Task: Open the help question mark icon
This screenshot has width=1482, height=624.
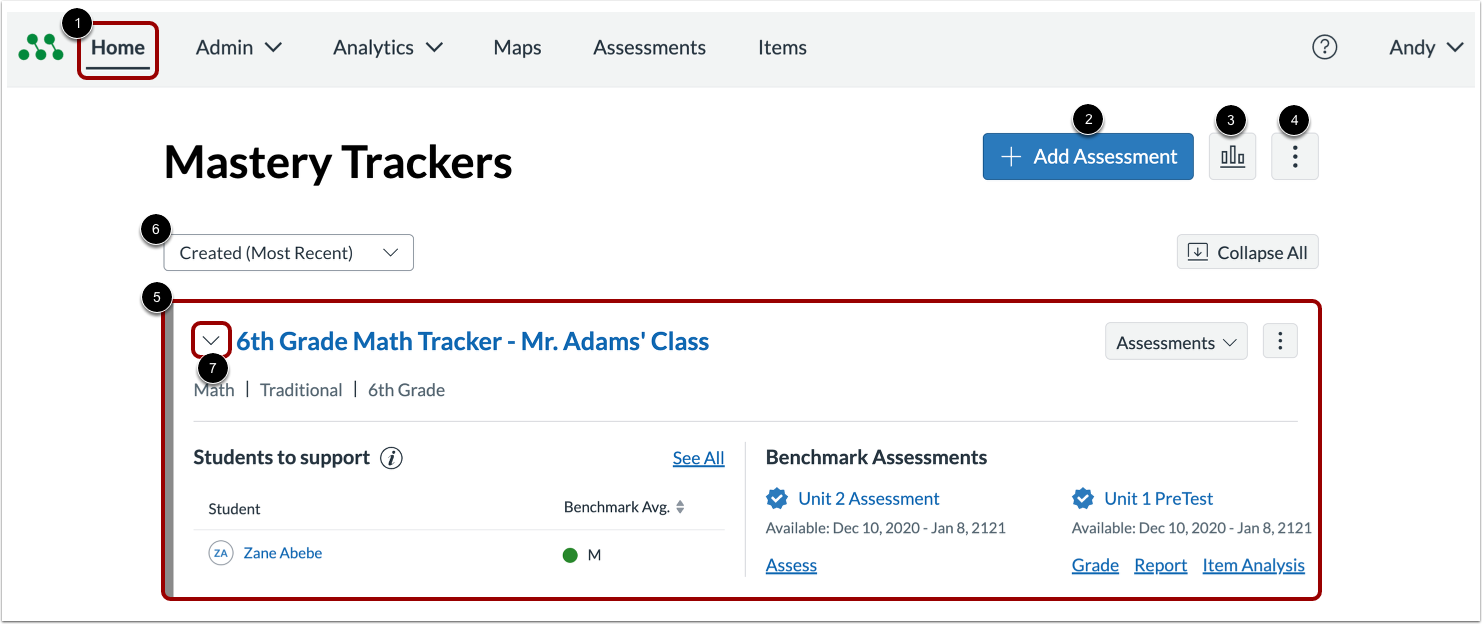Action: point(1324,47)
